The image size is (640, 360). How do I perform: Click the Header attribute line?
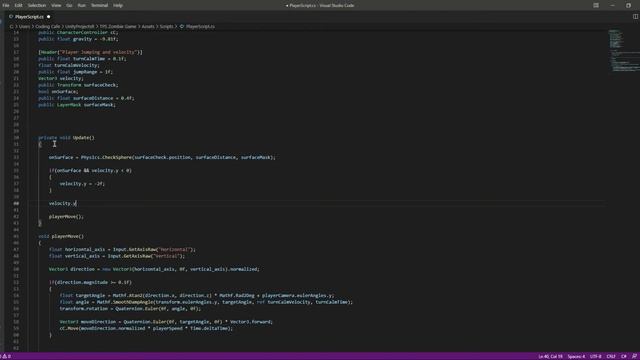90,52
